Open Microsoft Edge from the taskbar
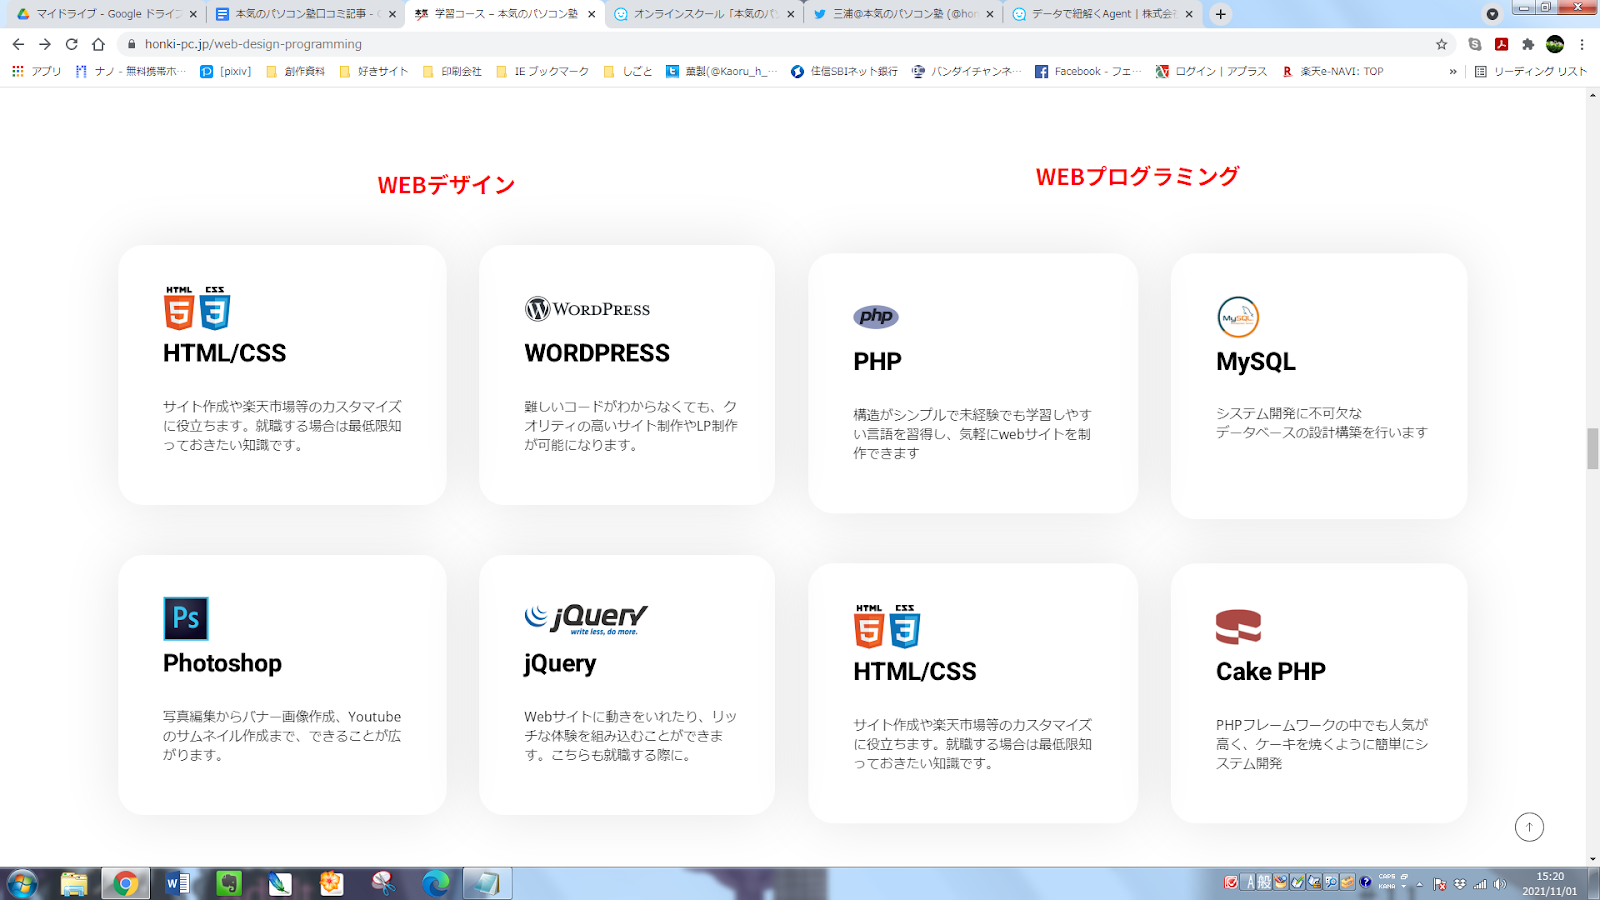The image size is (1600, 900). [436, 884]
